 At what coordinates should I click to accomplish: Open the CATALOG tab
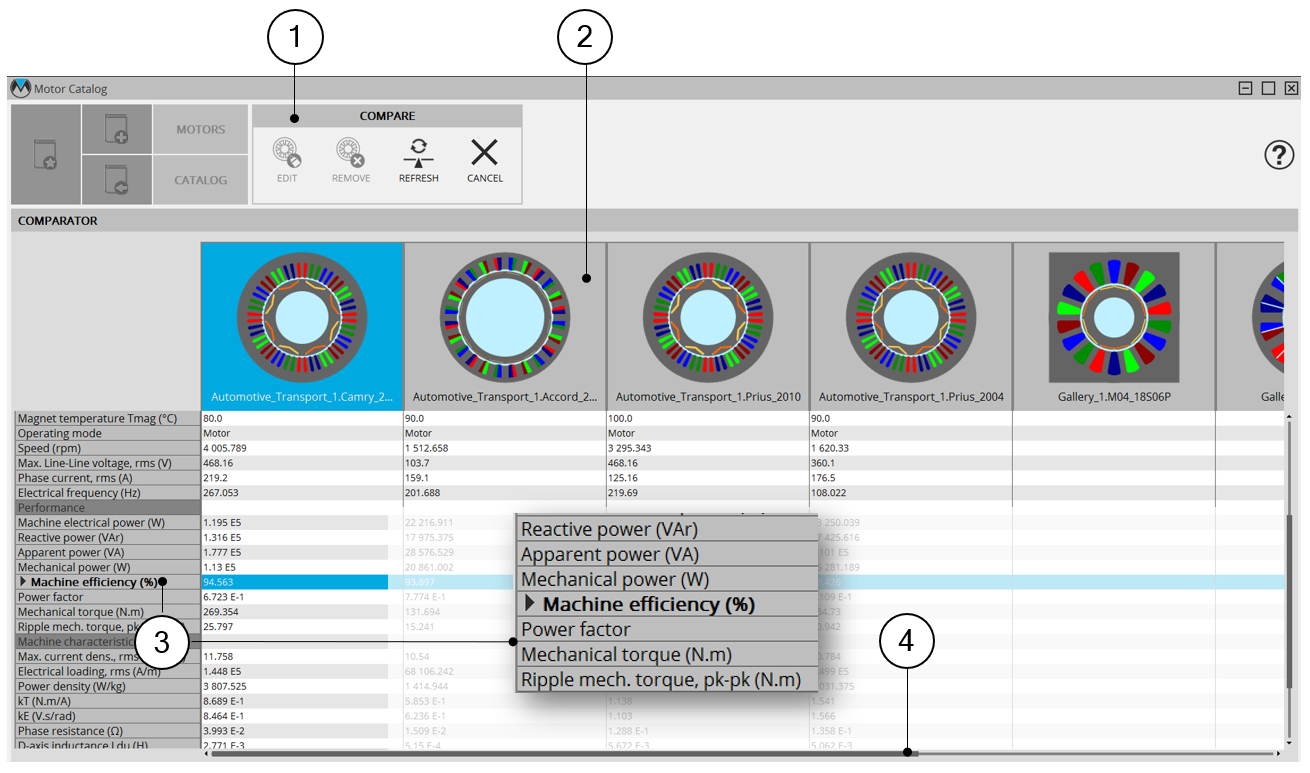(x=200, y=180)
